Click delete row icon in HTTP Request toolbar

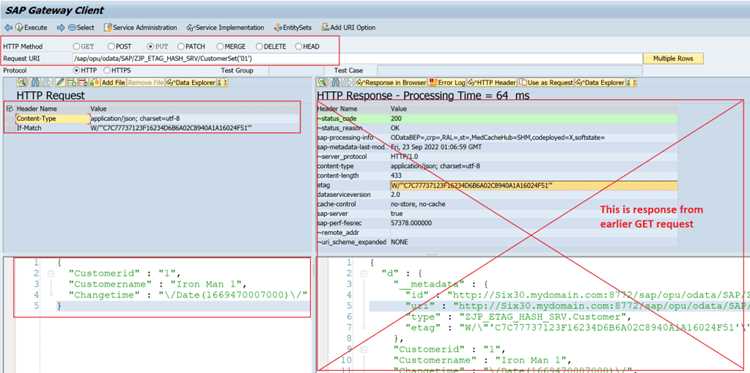coord(82,83)
